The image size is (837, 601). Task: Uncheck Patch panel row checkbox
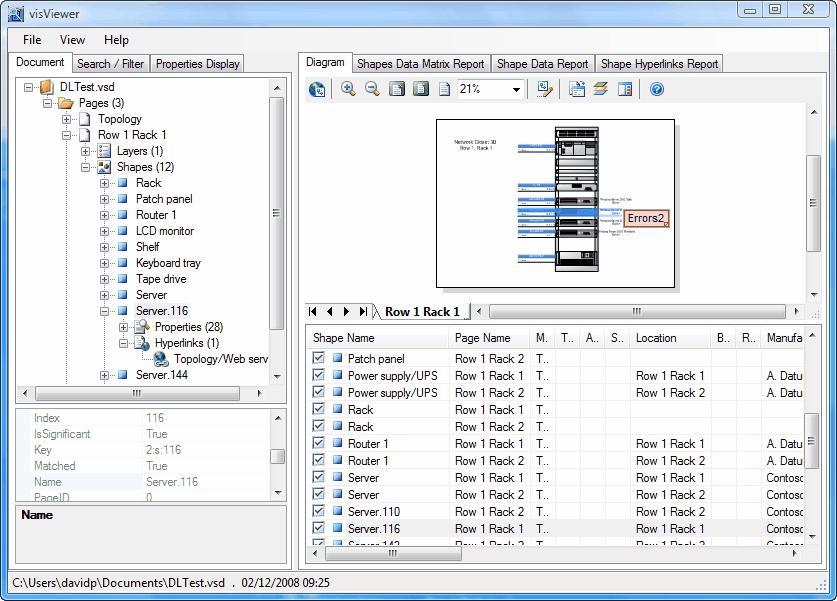click(319, 358)
